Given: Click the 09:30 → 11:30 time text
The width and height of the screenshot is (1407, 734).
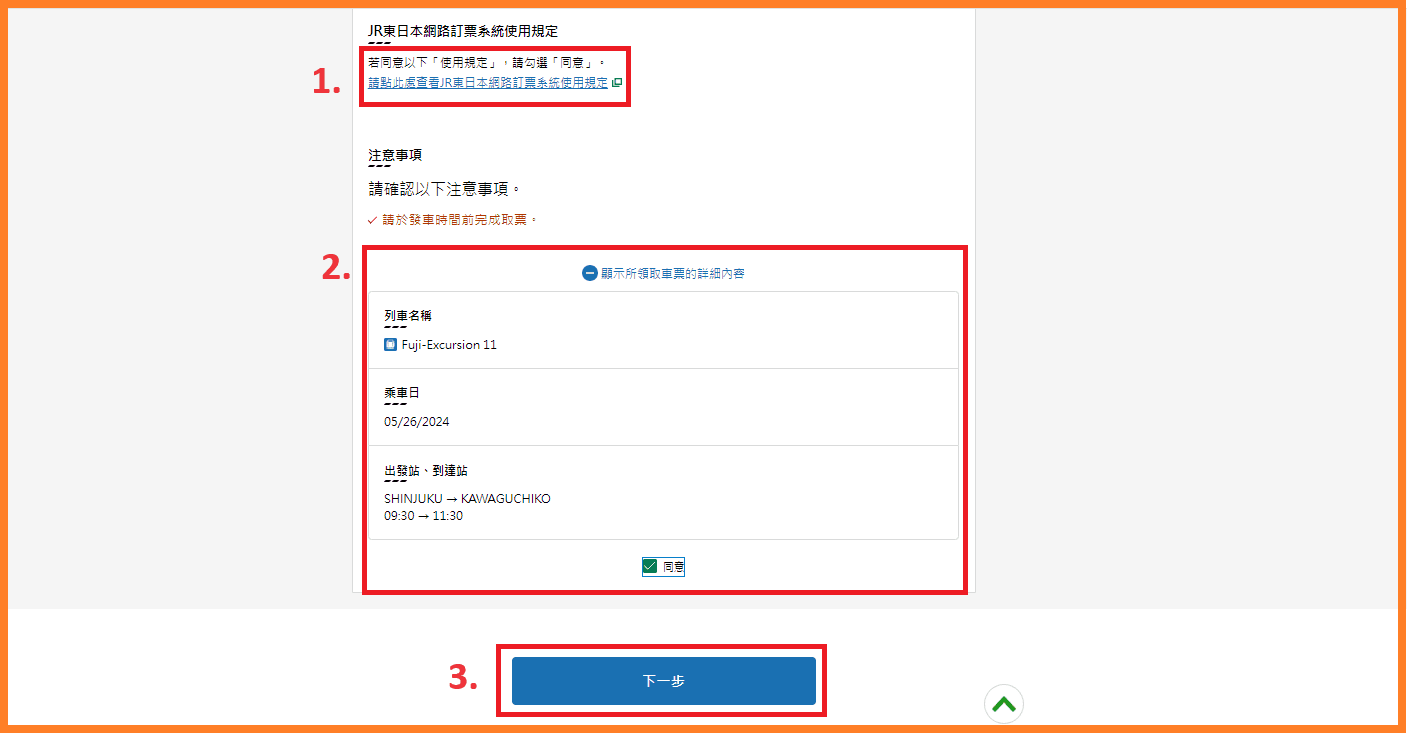Looking at the screenshot, I should click(x=423, y=516).
